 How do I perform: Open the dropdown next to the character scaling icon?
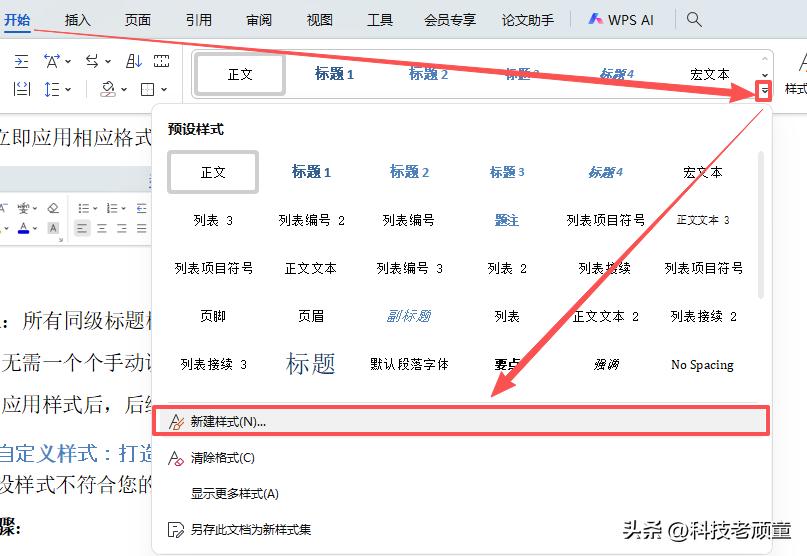[x=68, y=61]
